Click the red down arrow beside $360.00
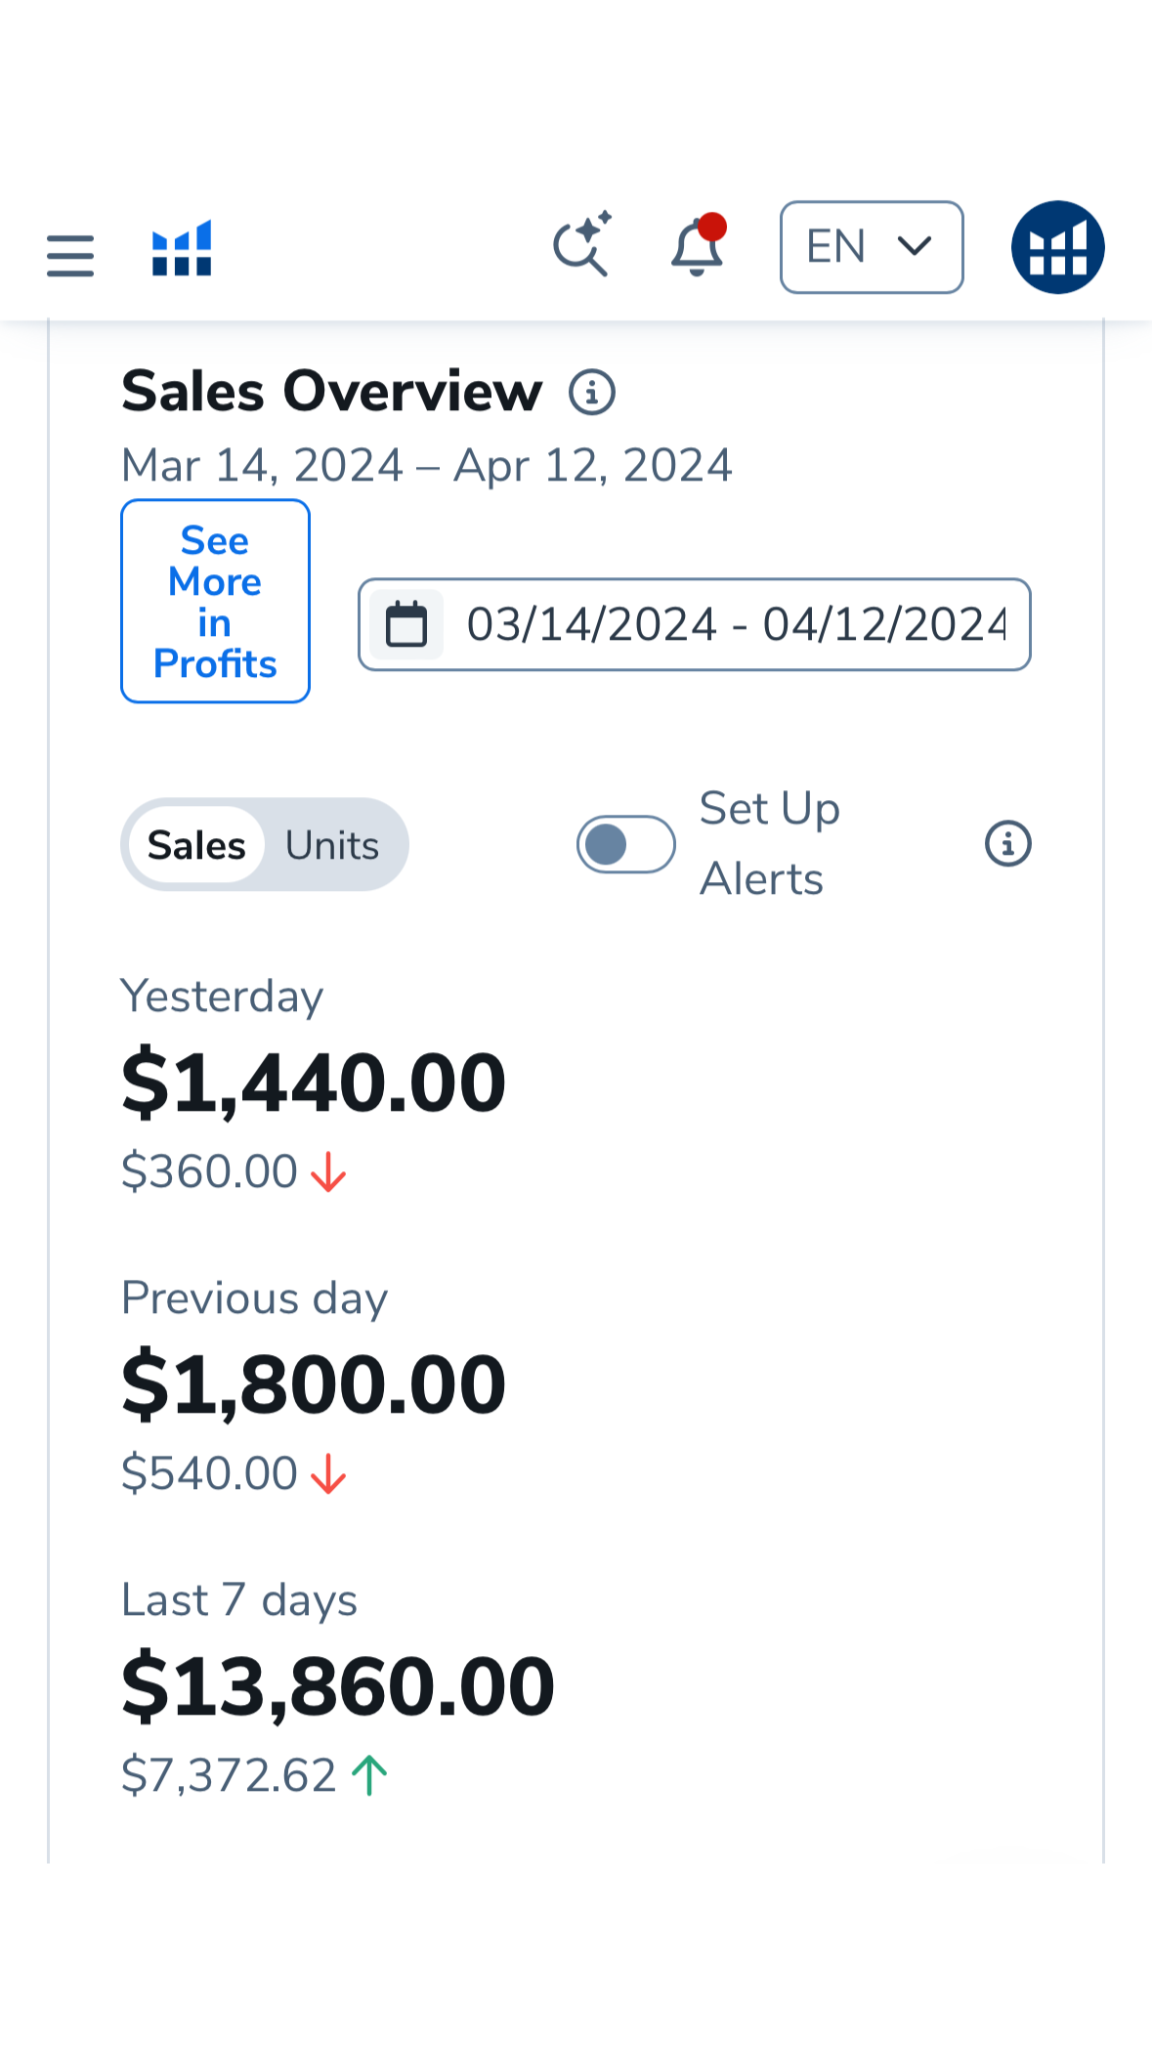 coord(328,1173)
